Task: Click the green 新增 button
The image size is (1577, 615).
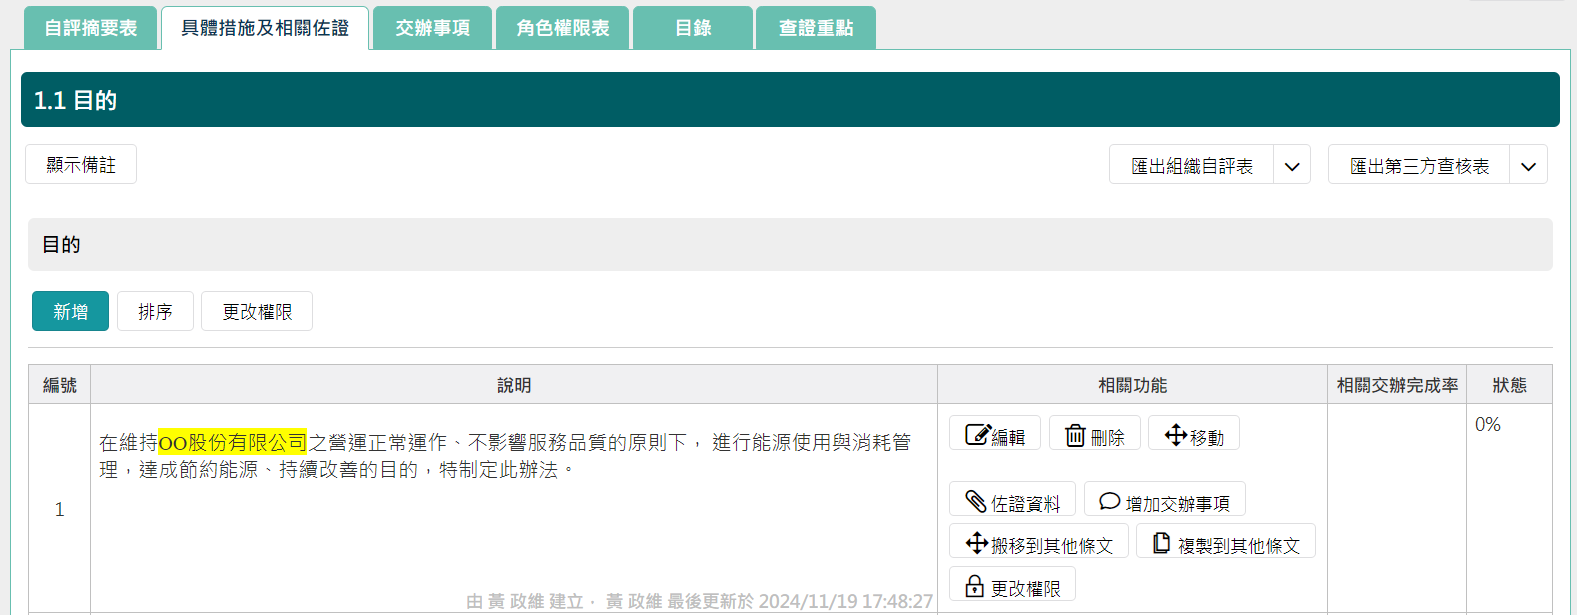Action: click(70, 312)
